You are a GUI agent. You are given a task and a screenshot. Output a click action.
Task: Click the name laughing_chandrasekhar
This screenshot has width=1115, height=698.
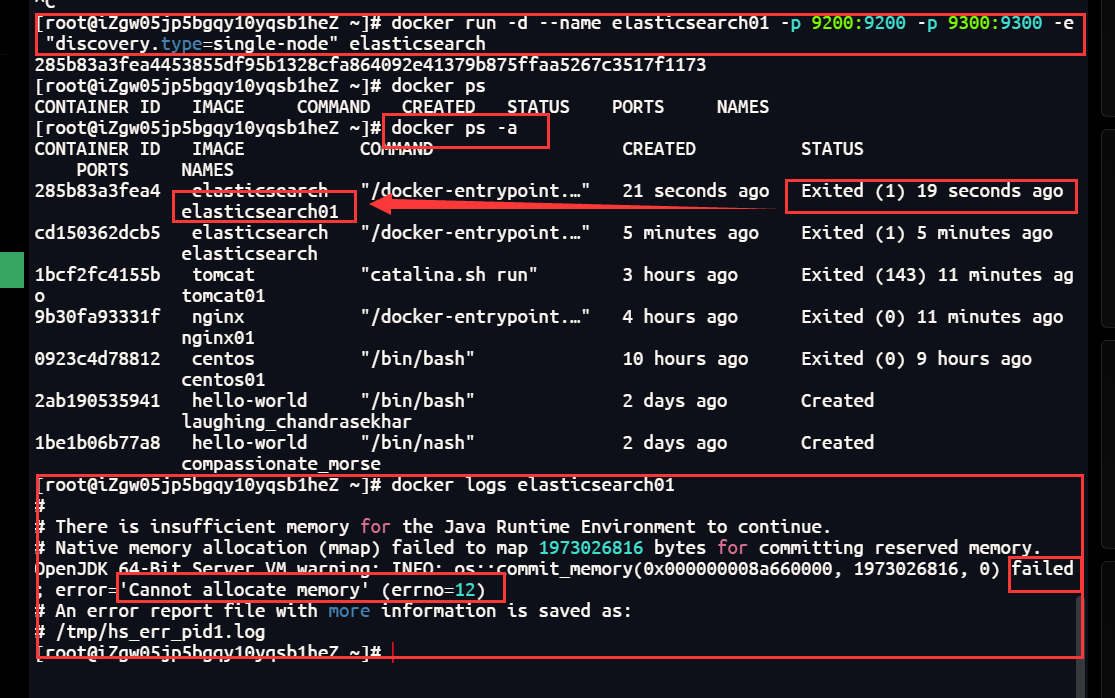click(x=297, y=422)
